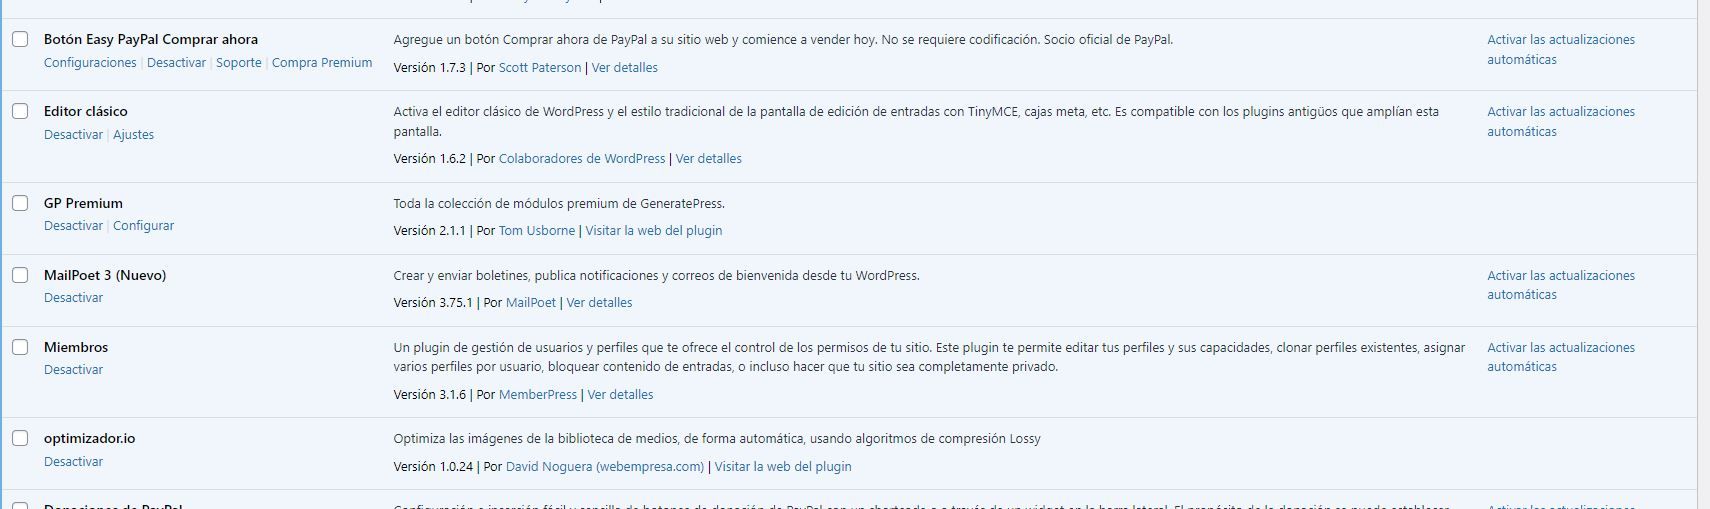View details of Miembros version 3.1.6
Image resolution: width=1710 pixels, height=509 pixels.
tap(621, 394)
